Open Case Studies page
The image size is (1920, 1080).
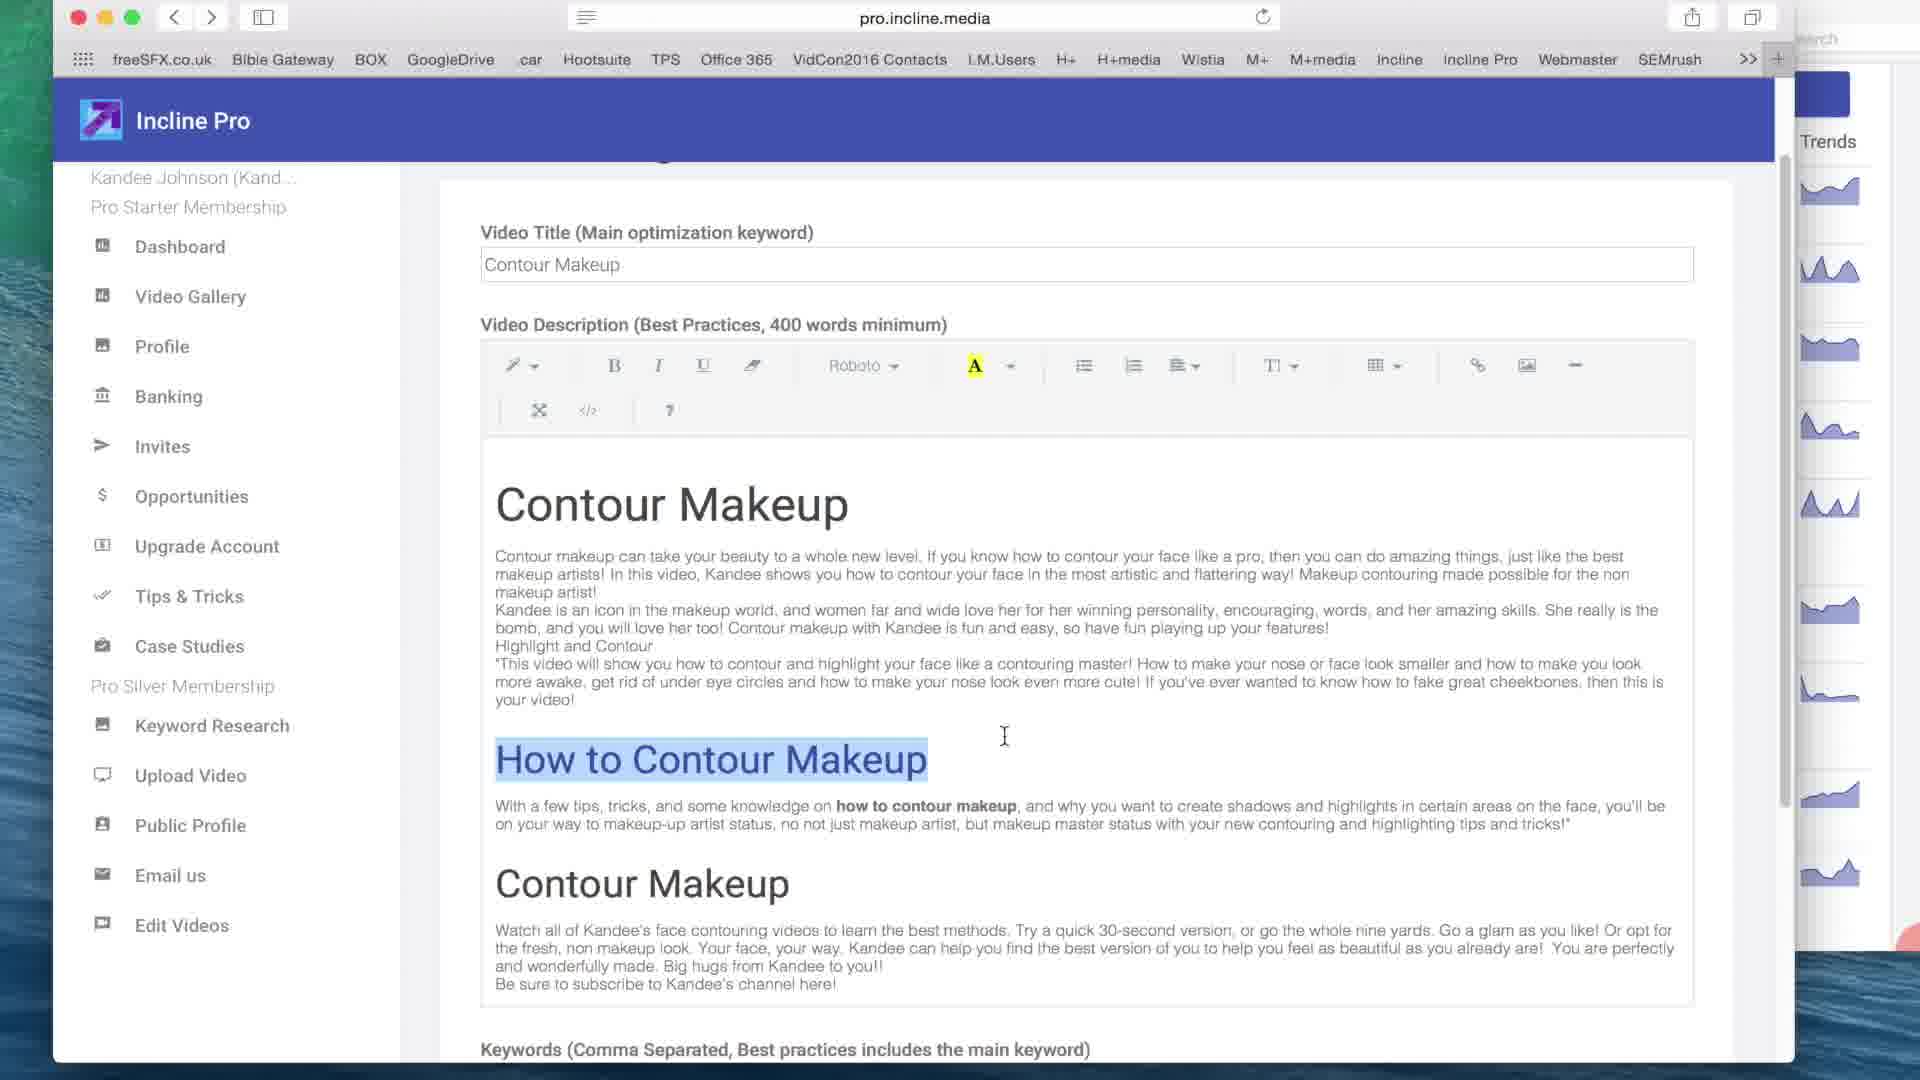tap(189, 647)
